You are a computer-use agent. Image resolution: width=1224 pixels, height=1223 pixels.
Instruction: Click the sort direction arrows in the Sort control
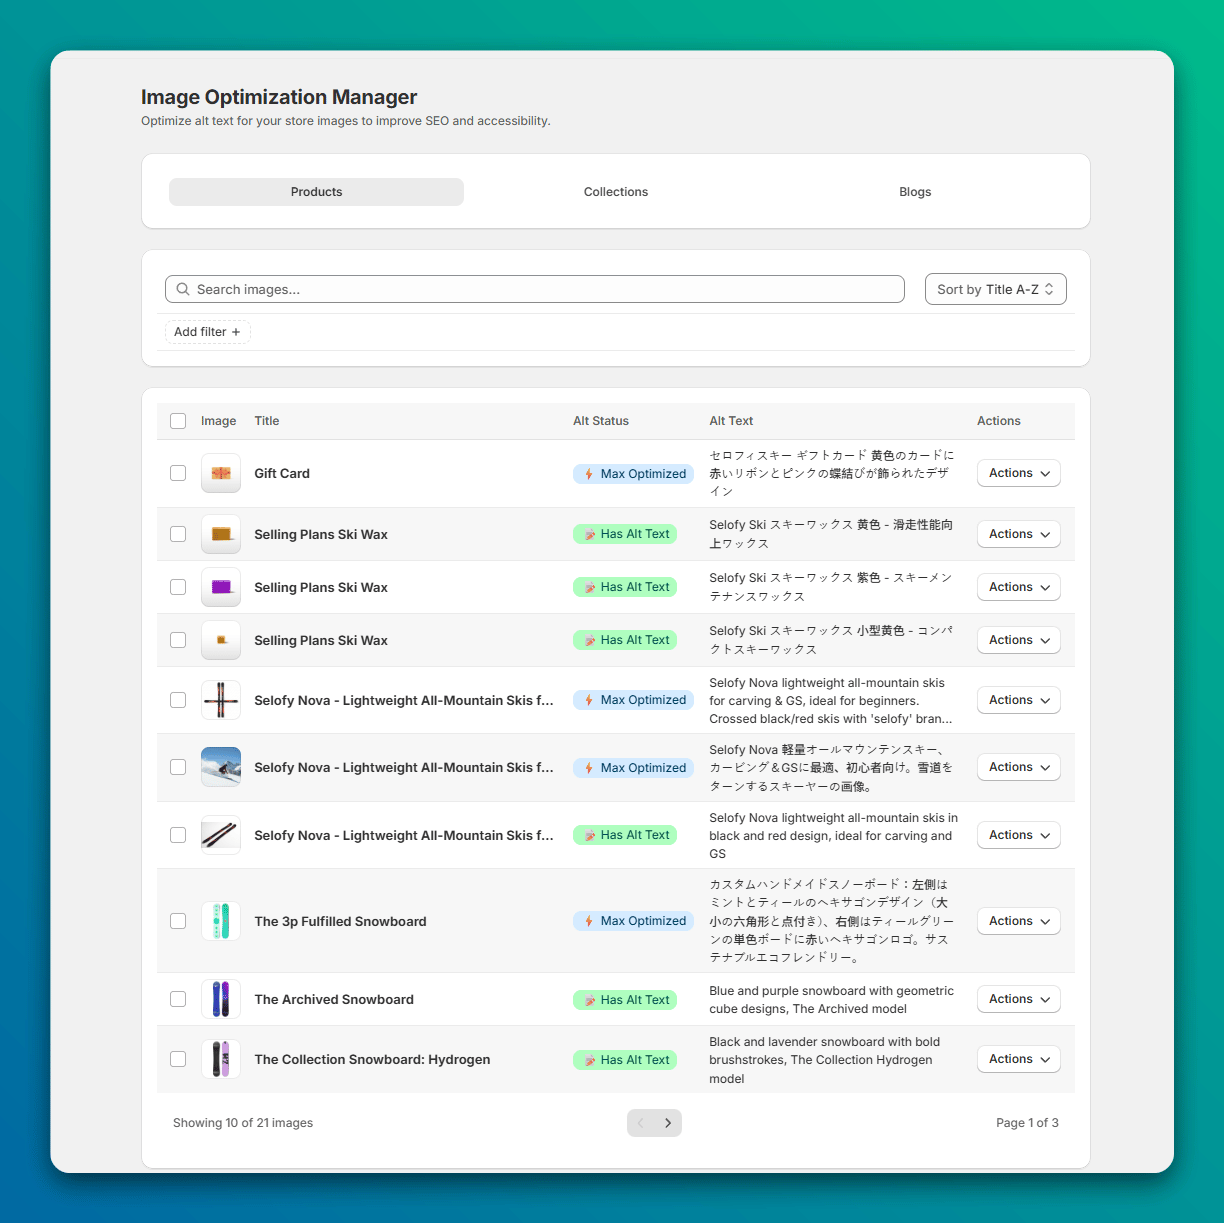pos(1049,289)
